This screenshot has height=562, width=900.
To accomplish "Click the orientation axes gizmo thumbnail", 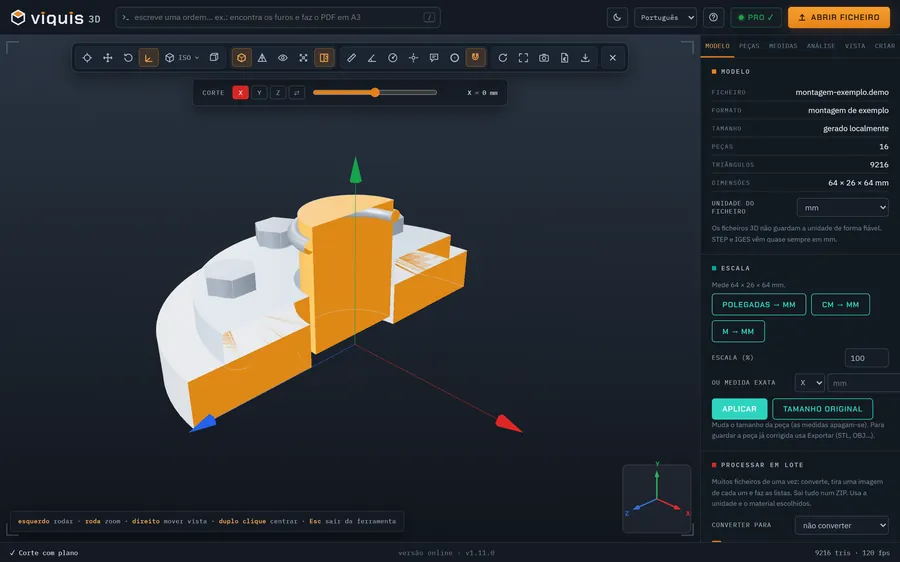I will click(657, 498).
